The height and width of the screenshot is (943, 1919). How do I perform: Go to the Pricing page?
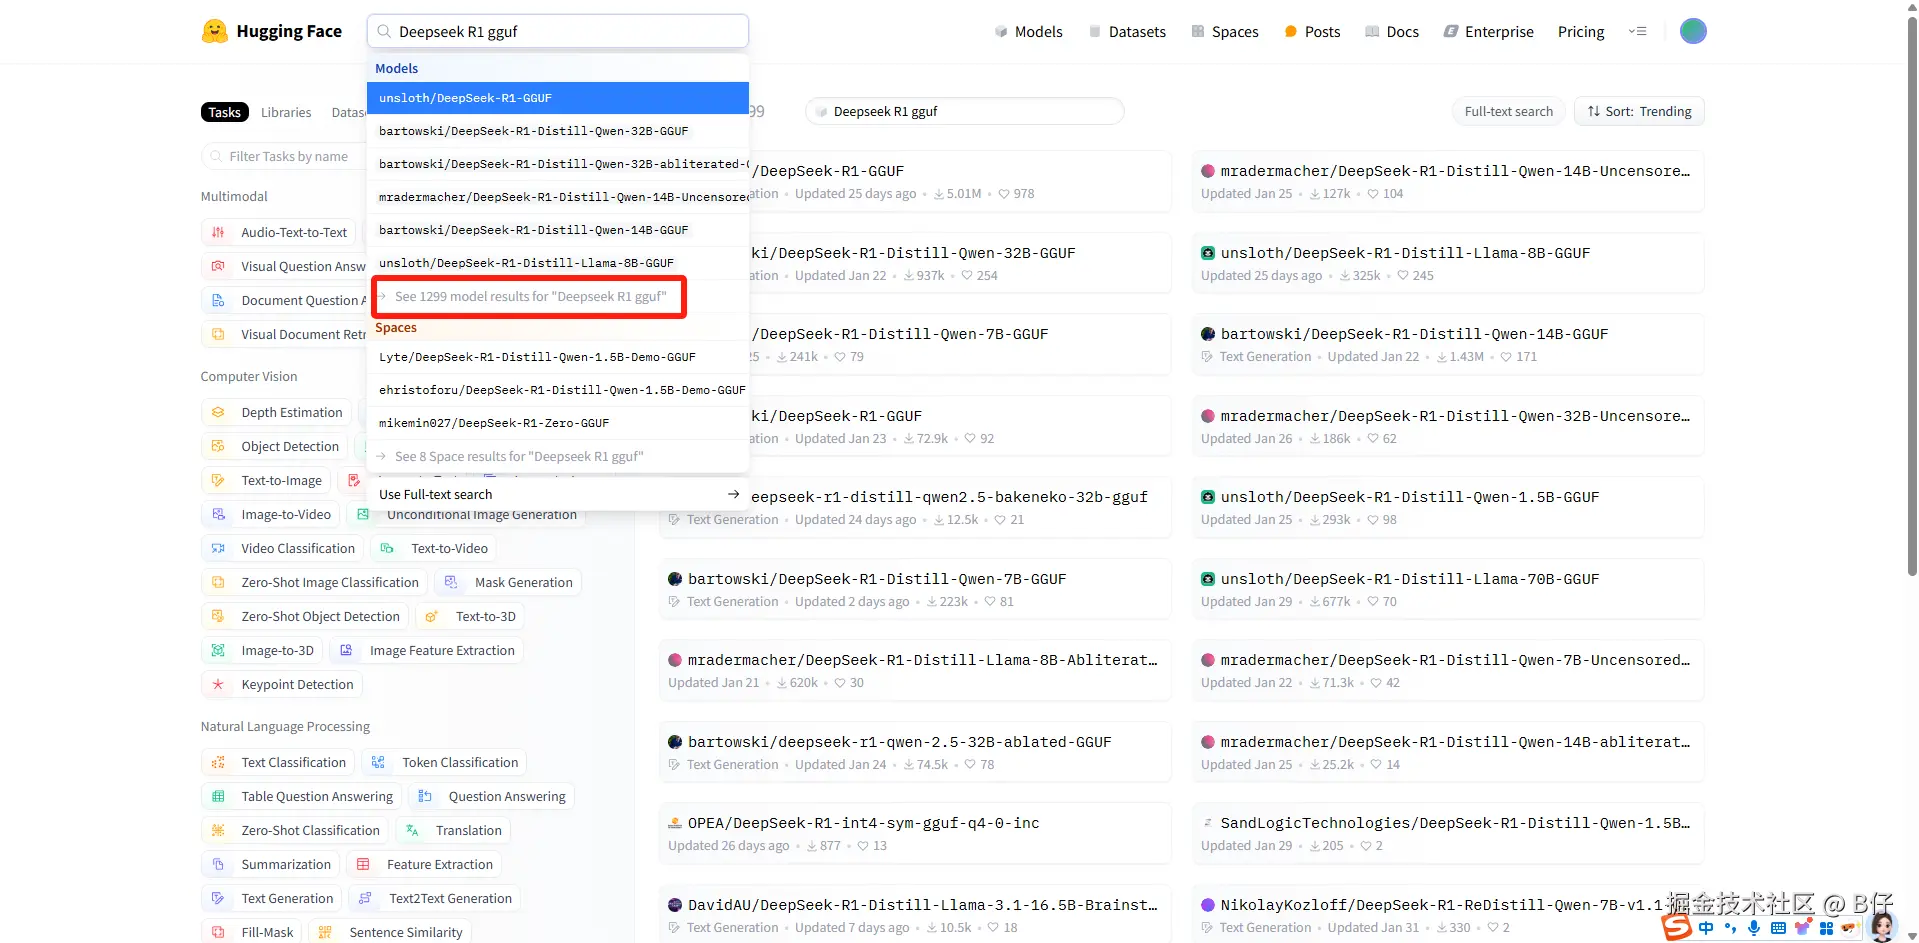[1581, 31]
